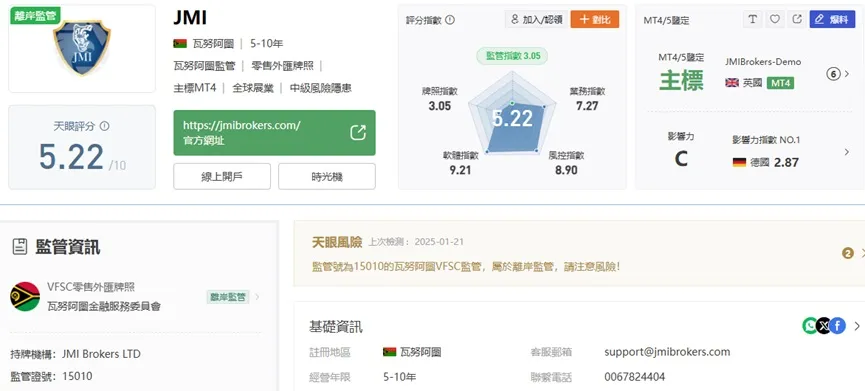Click the share icon in top toolbar
The height and width of the screenshot is (391, 865).
pyautogui.click(x=797, y=19)
